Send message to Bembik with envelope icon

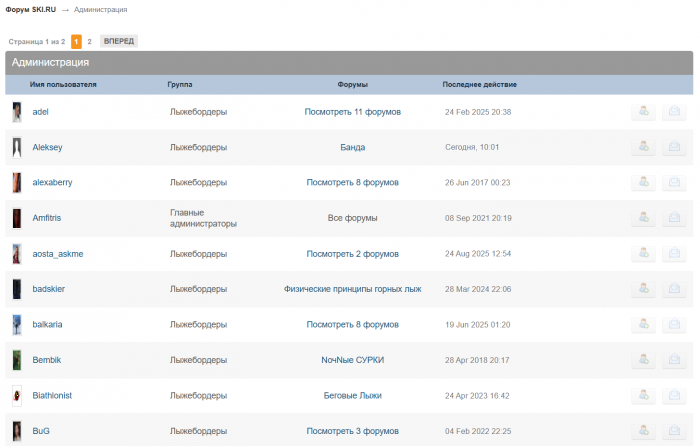coord(674,360)
